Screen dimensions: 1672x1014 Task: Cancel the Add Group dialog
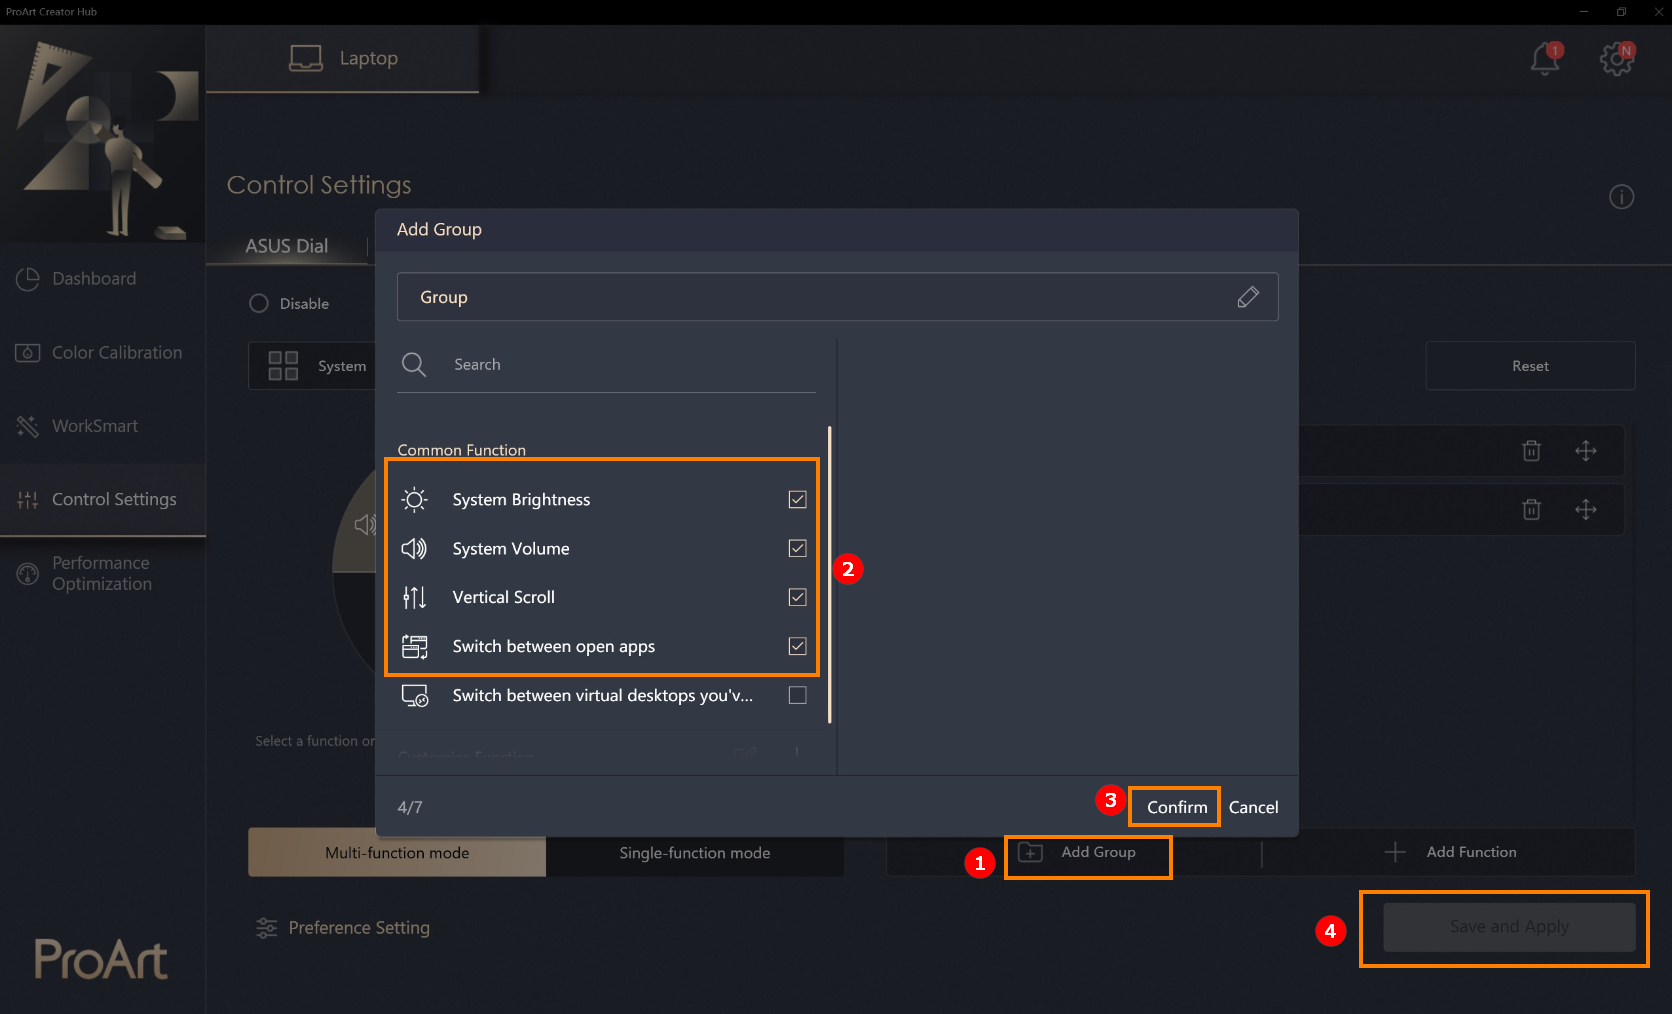(x=1253, y=807)
